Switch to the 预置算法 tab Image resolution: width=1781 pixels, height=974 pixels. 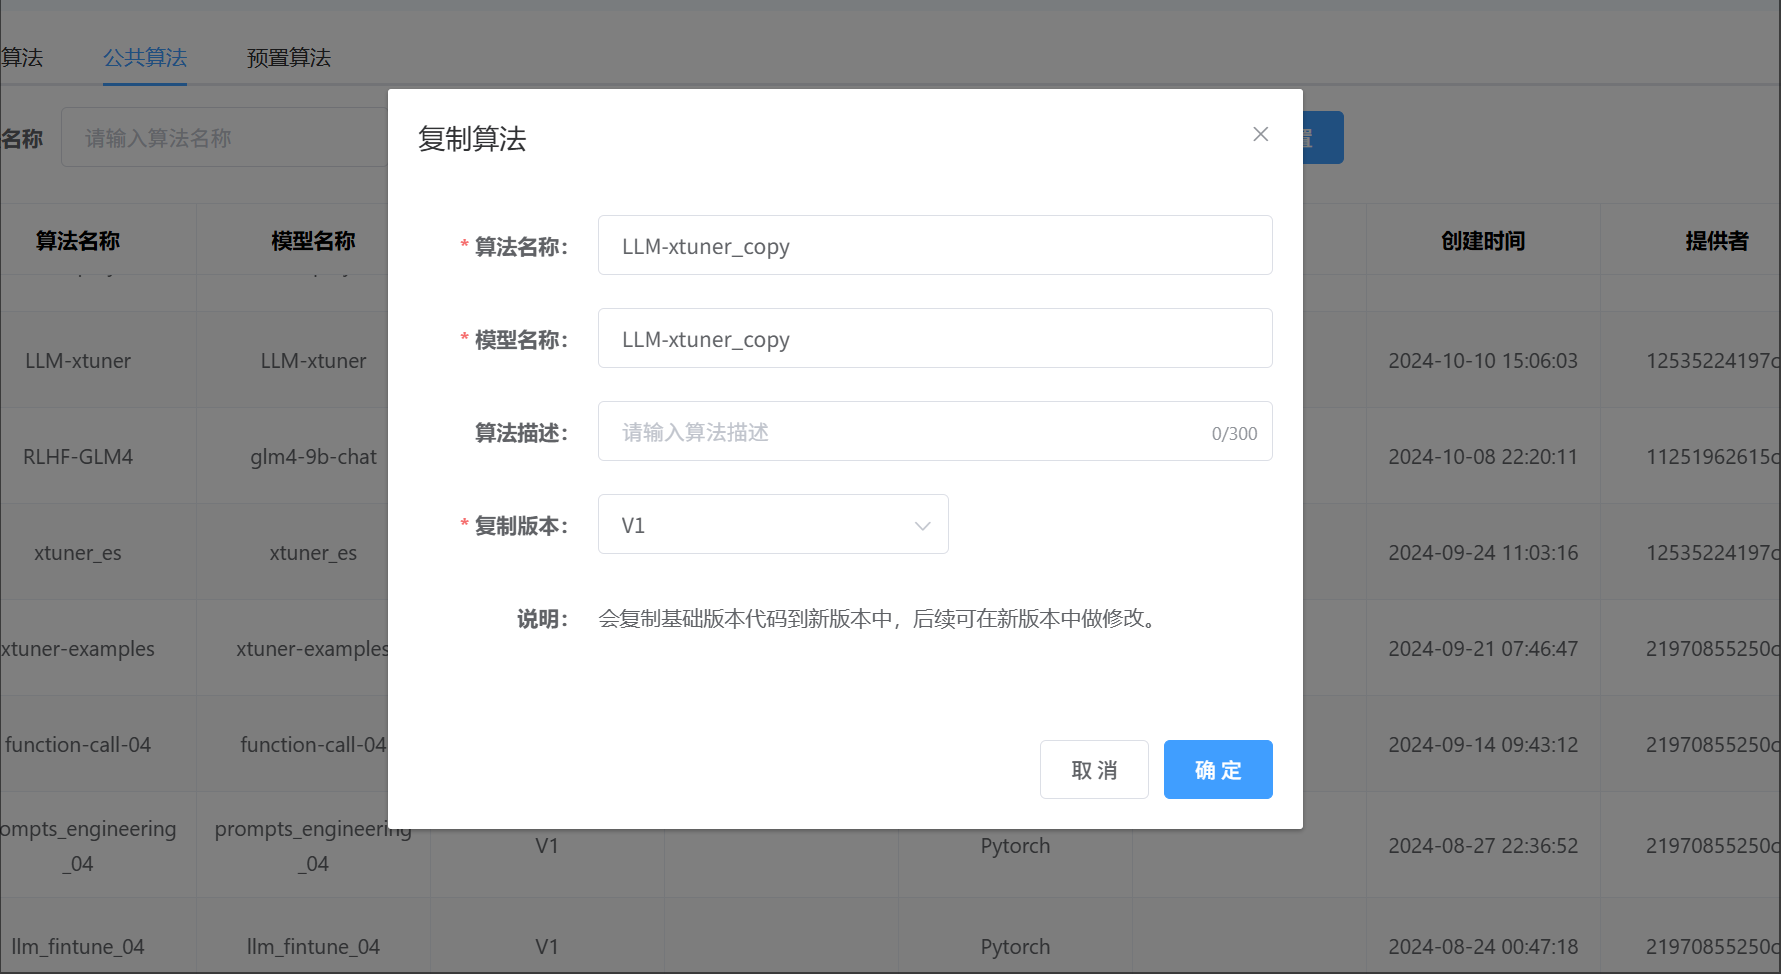[289, 58]
